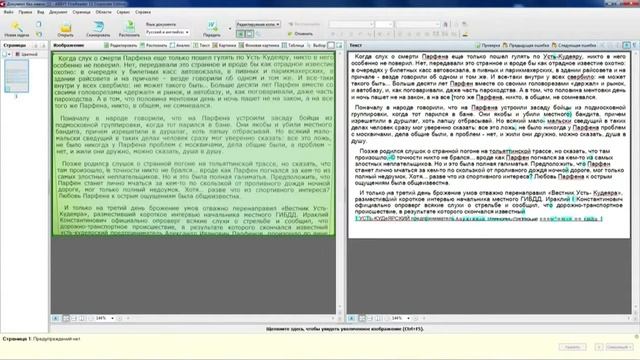
Task: Go to Предыдущая ошибка
Action: pos(527,45)
